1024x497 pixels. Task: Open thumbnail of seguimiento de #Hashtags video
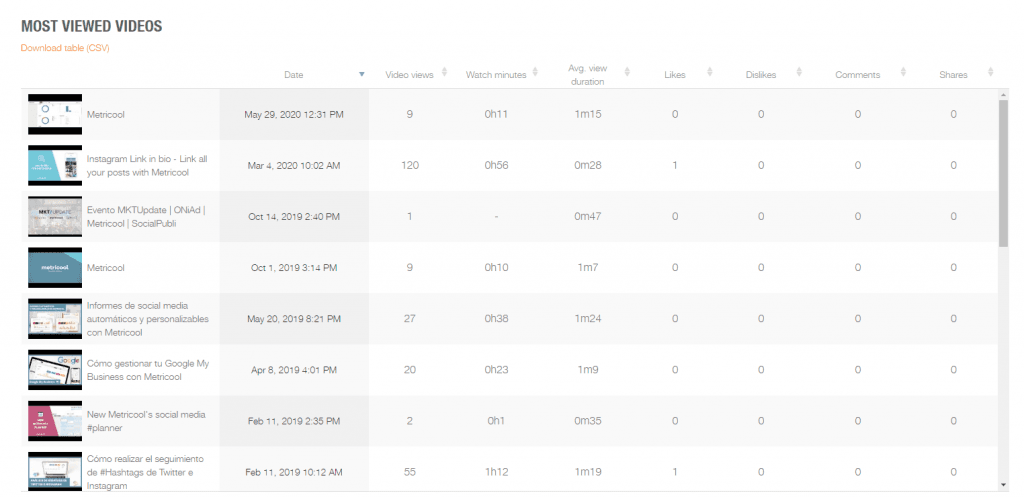tap(55, 472)
